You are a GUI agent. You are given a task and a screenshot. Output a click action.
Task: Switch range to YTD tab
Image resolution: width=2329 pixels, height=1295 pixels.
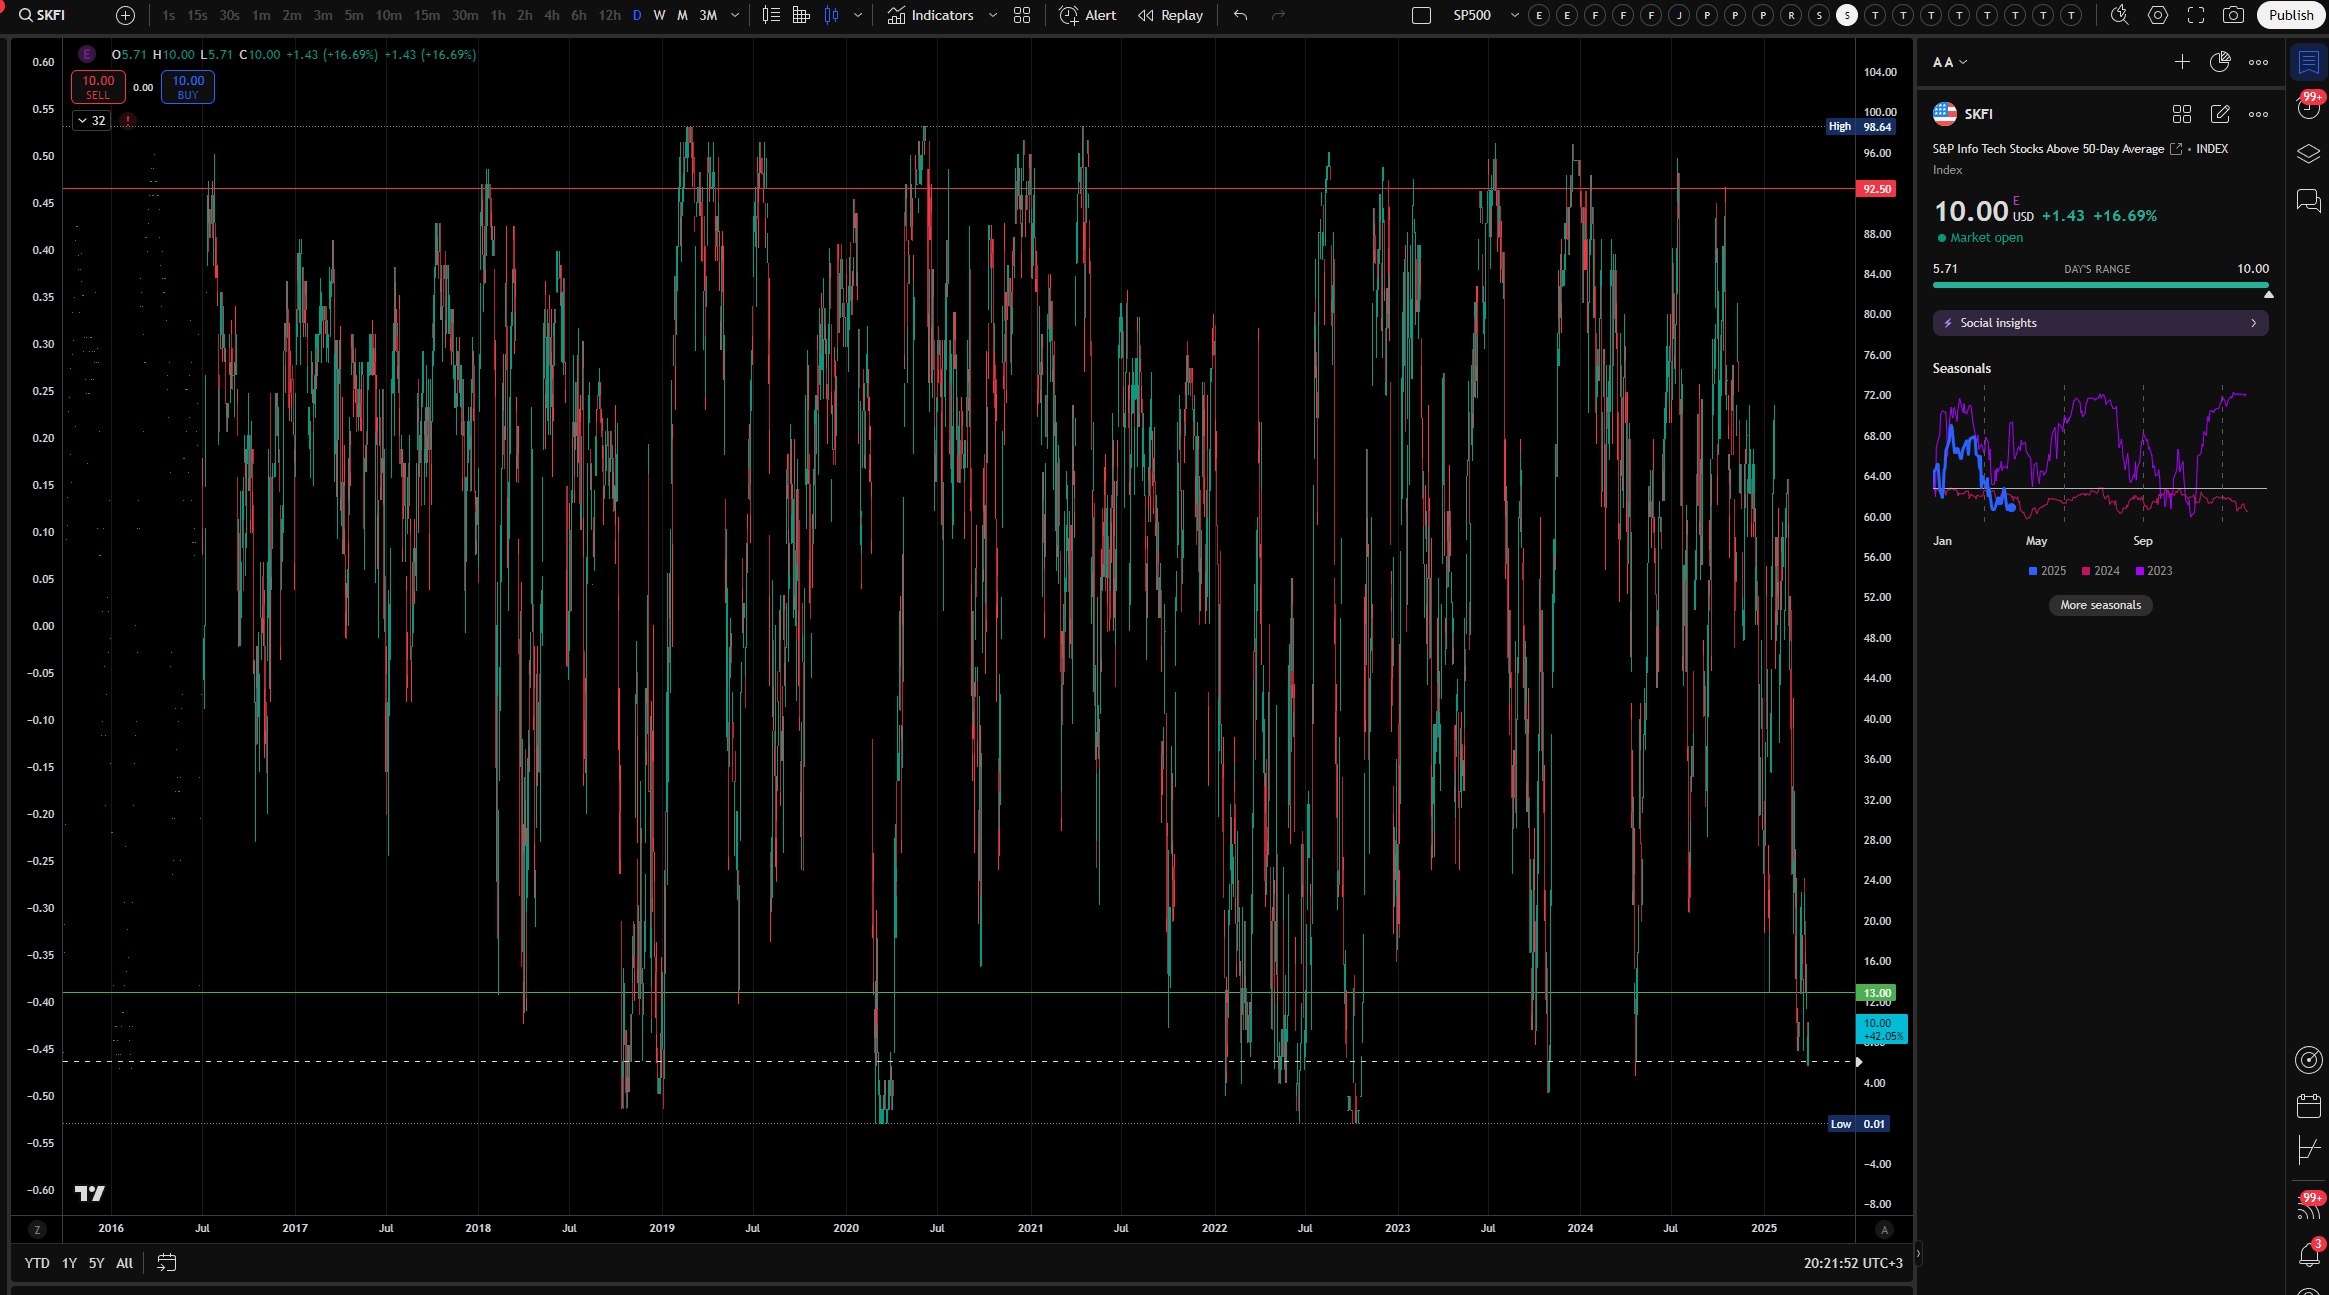coord(37,1263)
